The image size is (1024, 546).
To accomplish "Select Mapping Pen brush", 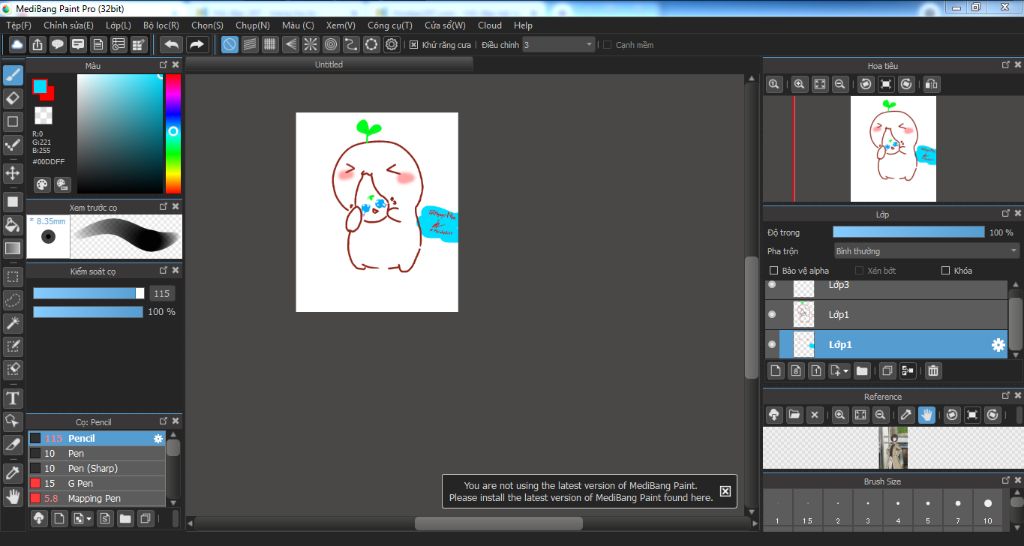I will point(97,498).
